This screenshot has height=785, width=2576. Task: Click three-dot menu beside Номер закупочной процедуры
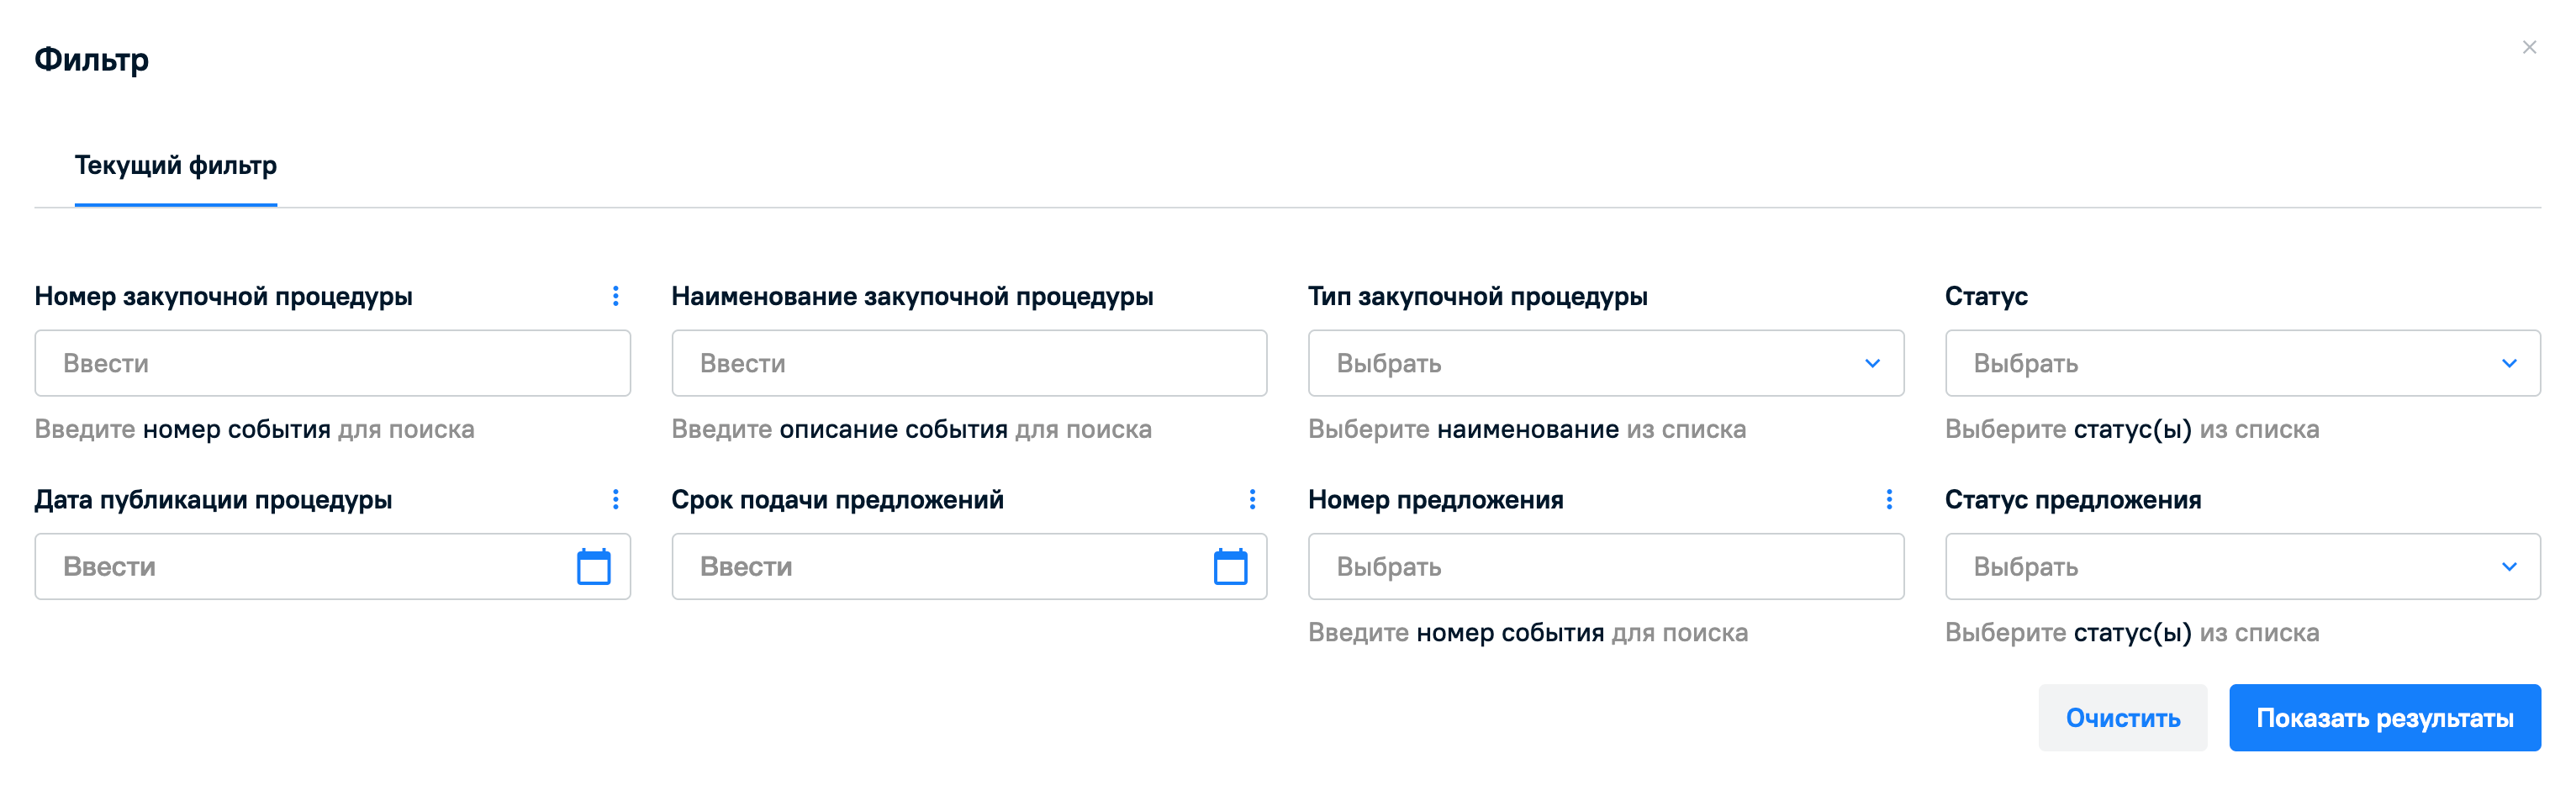pyautogui.click(x=615, y=296)
